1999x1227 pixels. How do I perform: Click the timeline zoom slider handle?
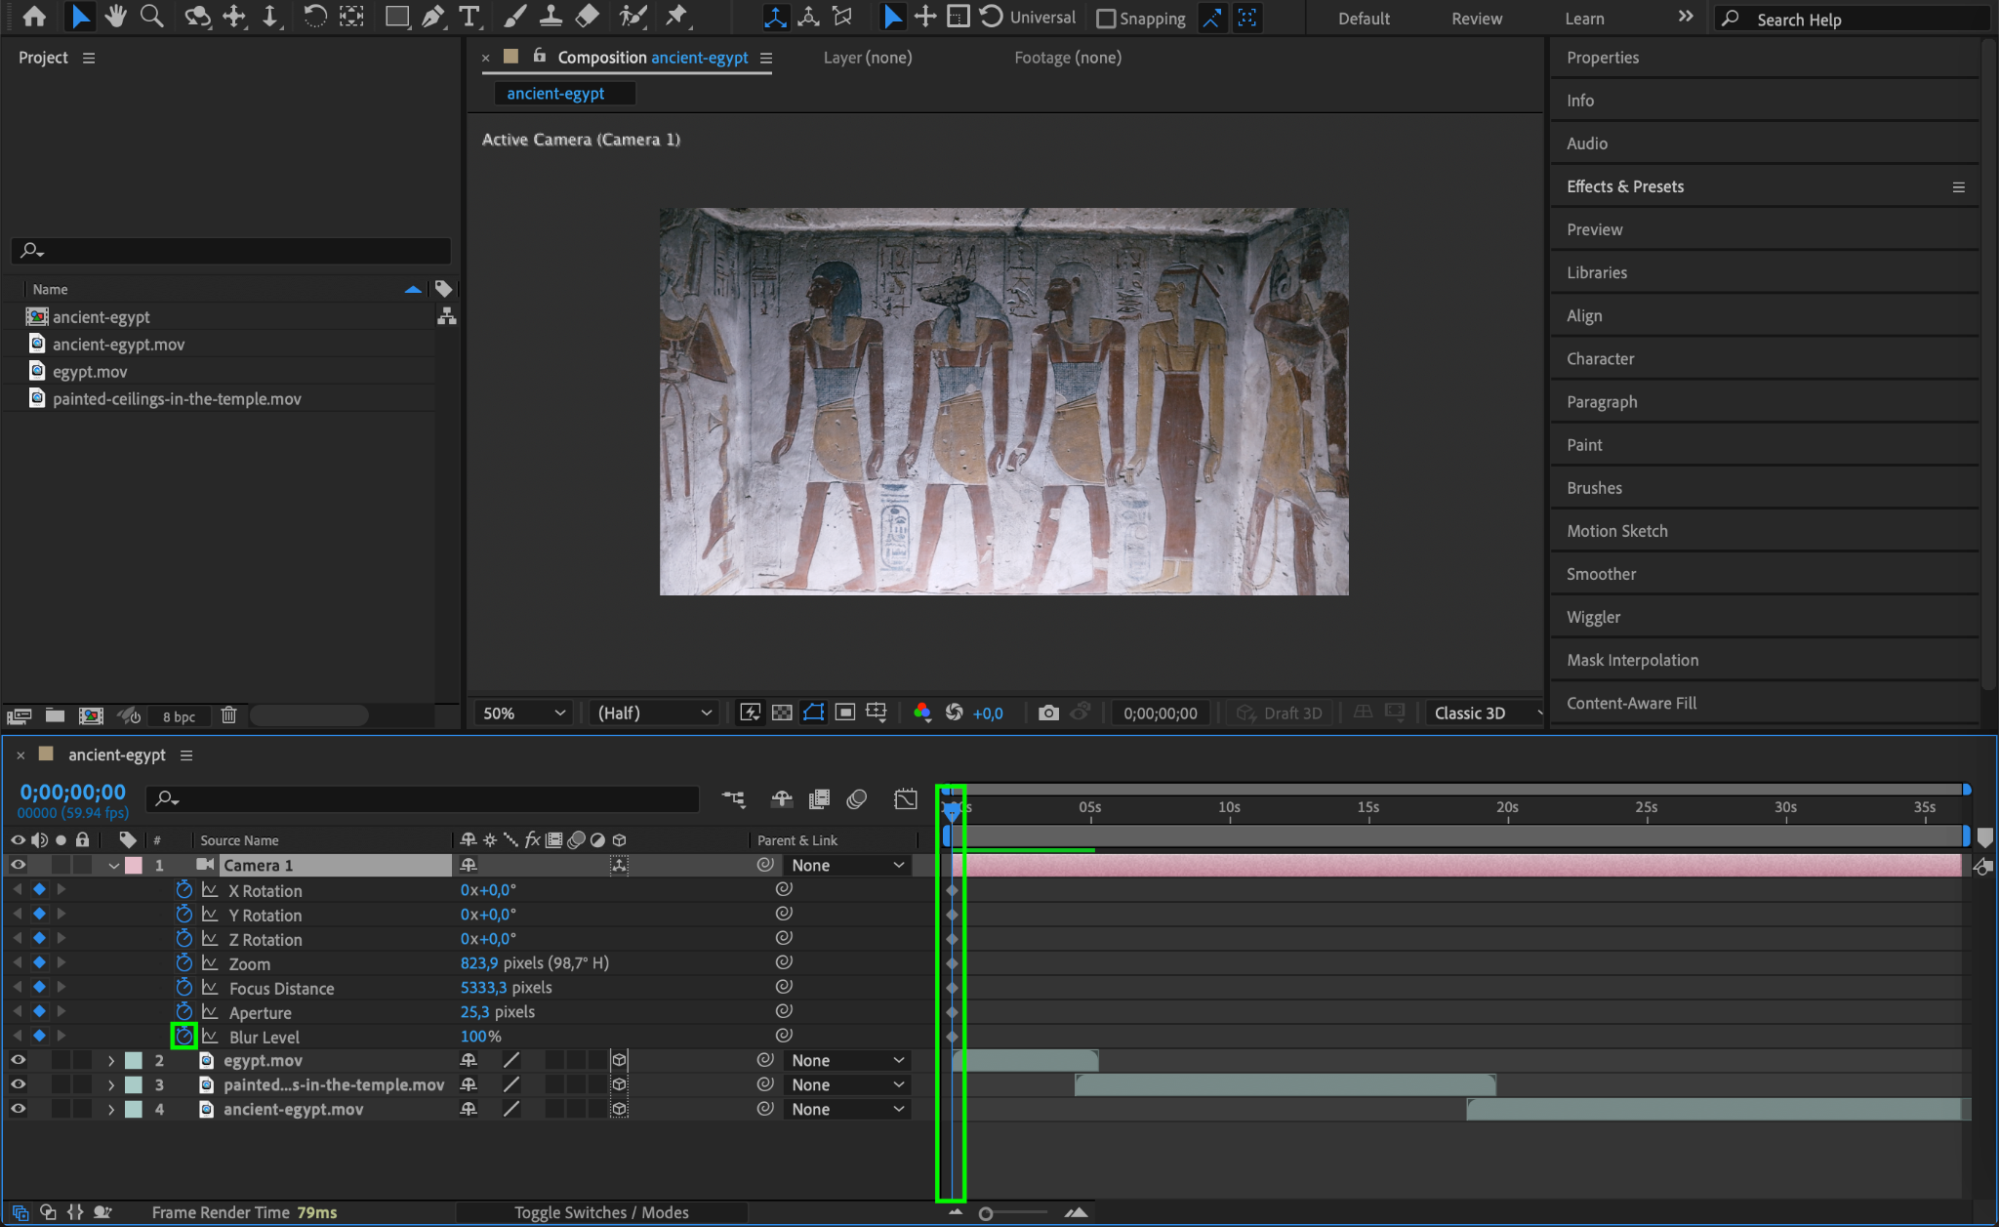click(986, 1213)
